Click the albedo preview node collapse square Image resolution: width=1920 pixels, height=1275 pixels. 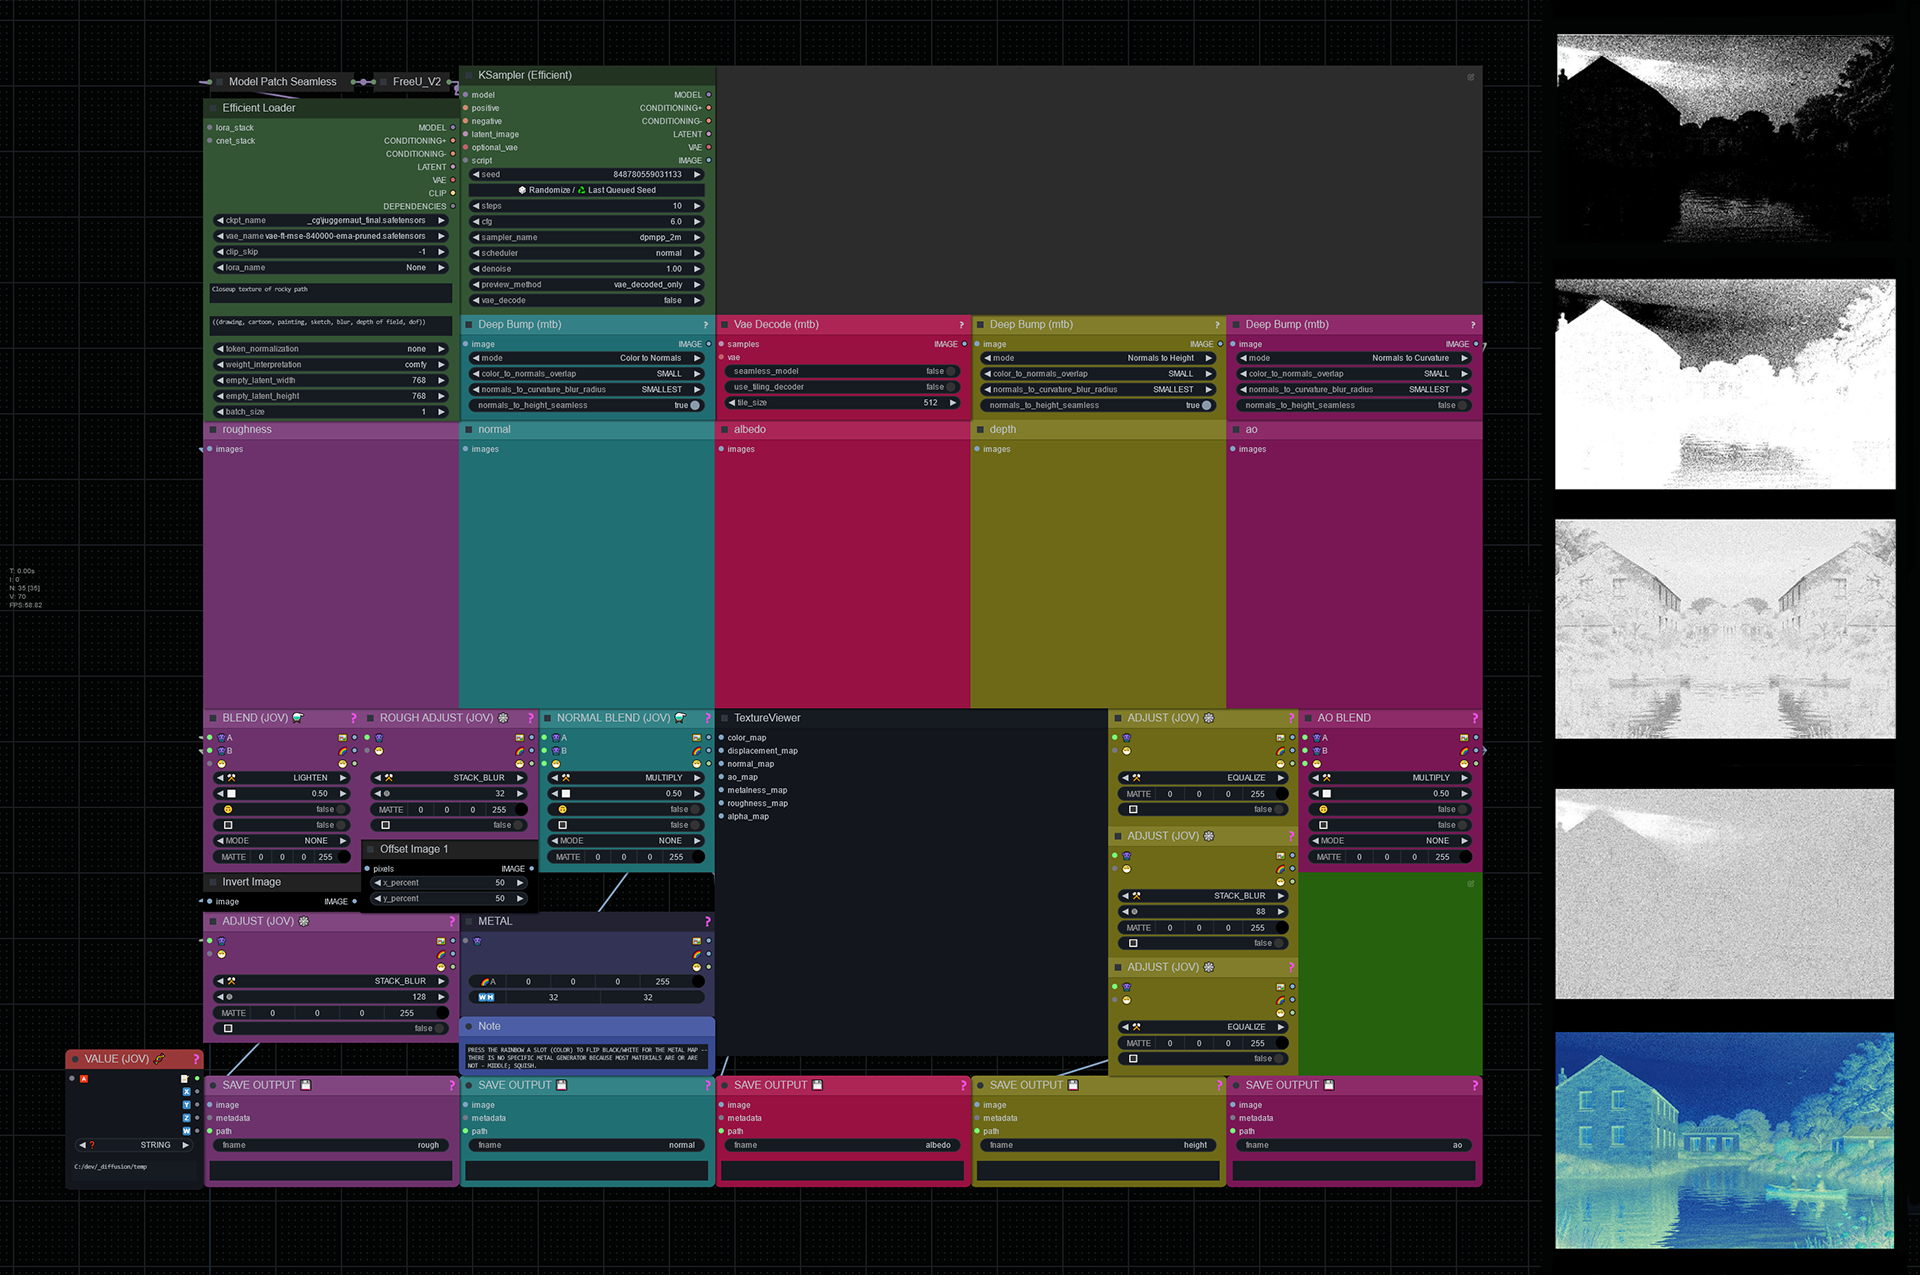(x=724, y=430)
